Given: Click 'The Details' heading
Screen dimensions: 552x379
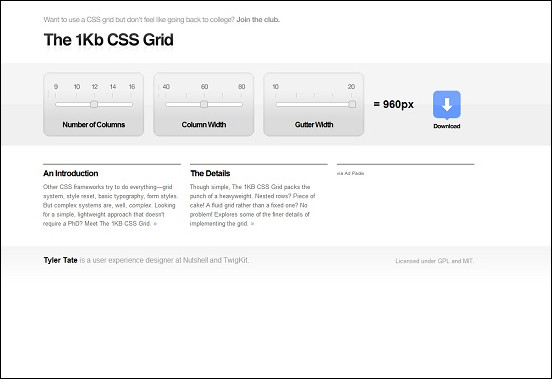Looking at the screenshot, I should pos(210,173).
